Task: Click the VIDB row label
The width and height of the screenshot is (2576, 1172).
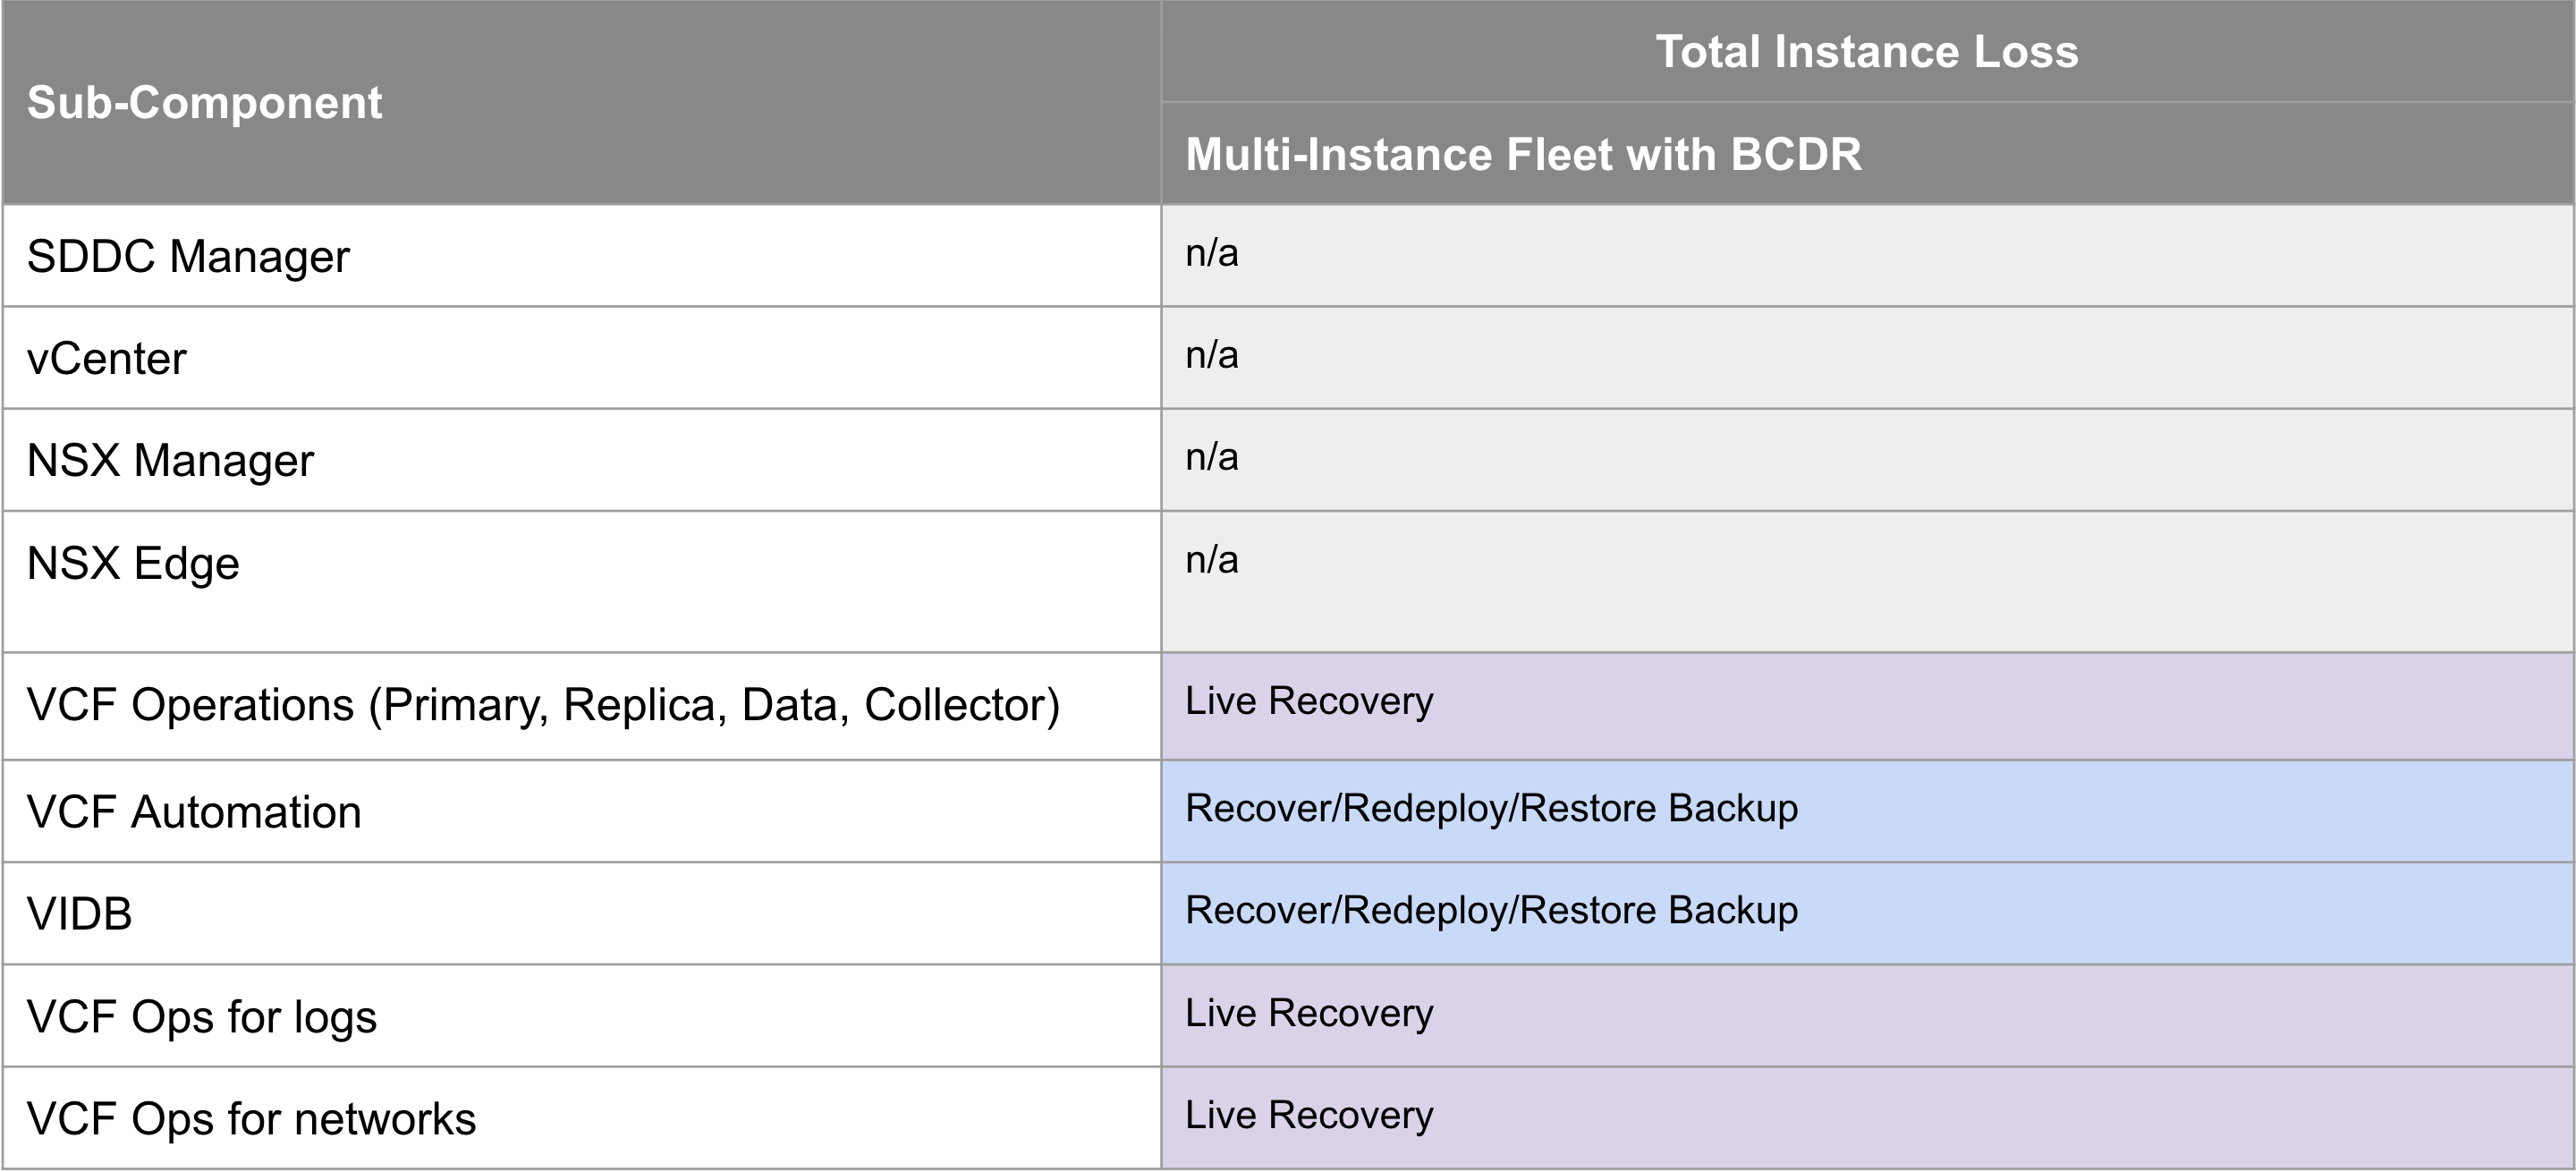Action: click(x=80, y=914)
